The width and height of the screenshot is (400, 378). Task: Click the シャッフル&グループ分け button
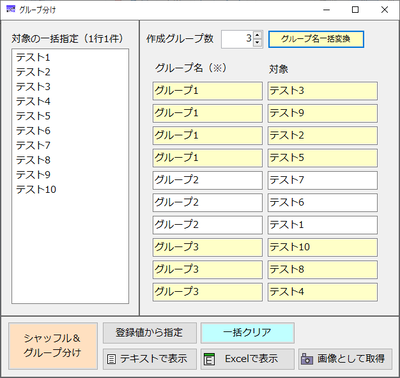pos(53,345)
